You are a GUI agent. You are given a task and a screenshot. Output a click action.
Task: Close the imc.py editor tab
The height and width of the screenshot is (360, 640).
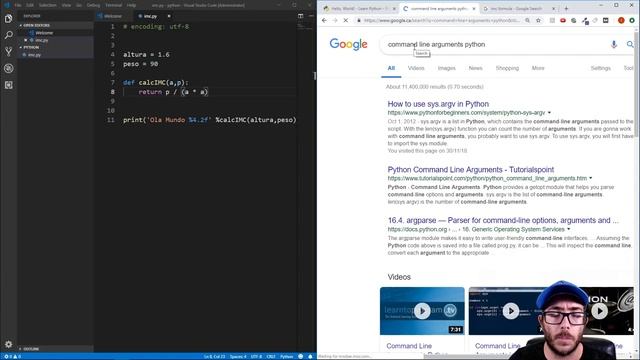169,16
